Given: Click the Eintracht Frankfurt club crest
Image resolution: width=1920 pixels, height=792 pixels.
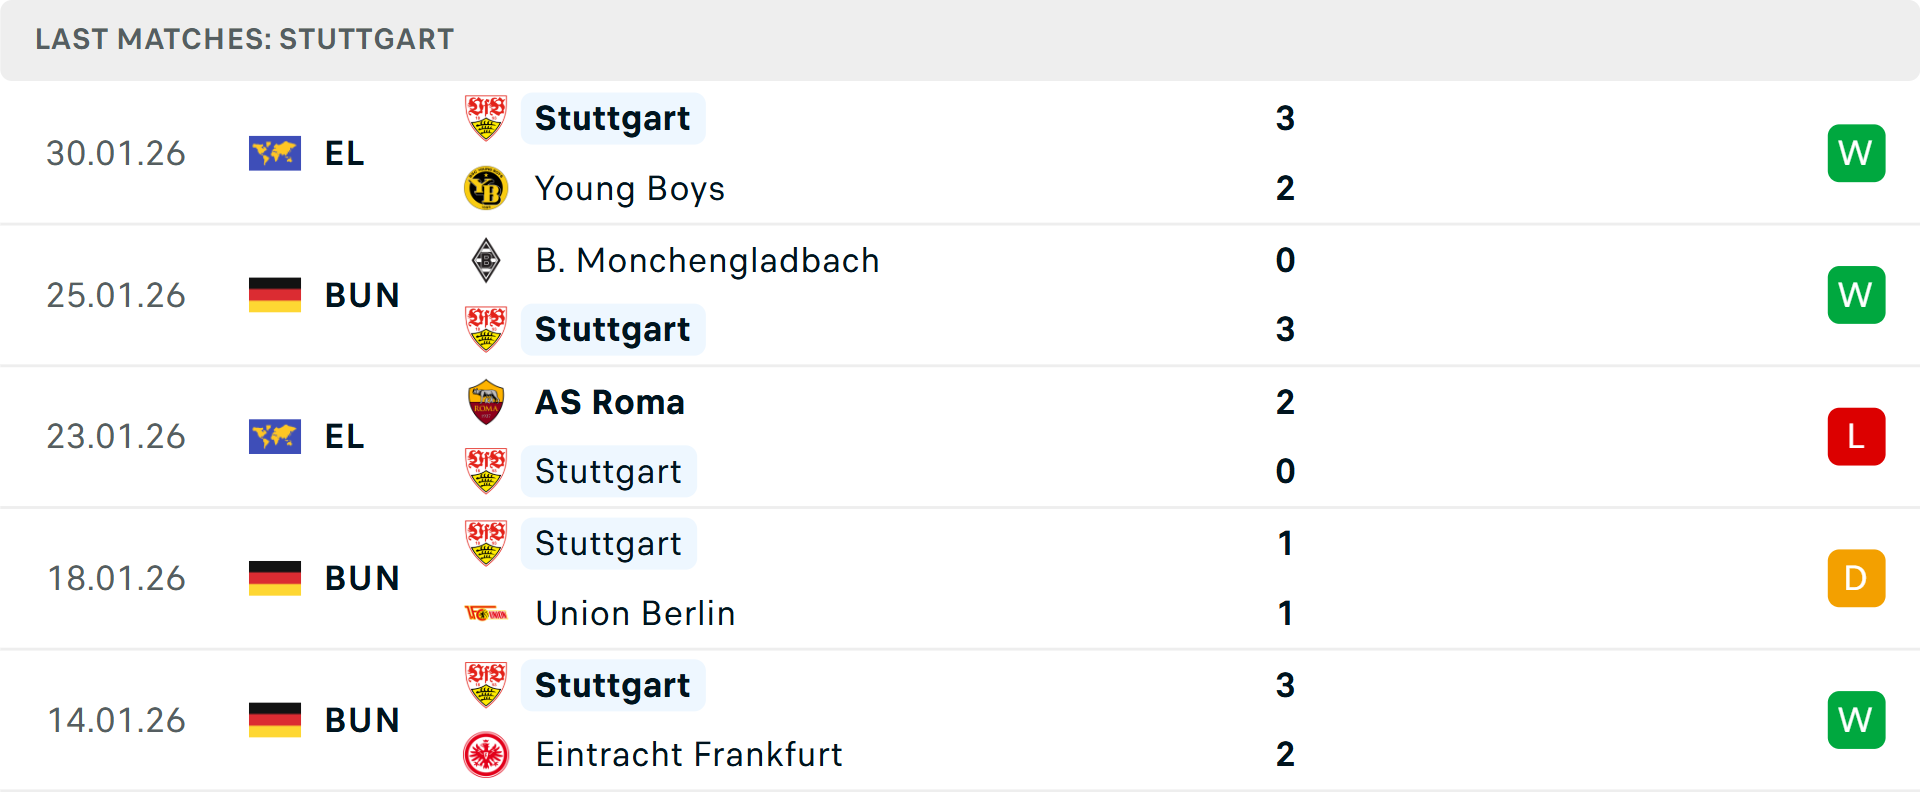Looking at the screenshot, I should click(486, 754).
